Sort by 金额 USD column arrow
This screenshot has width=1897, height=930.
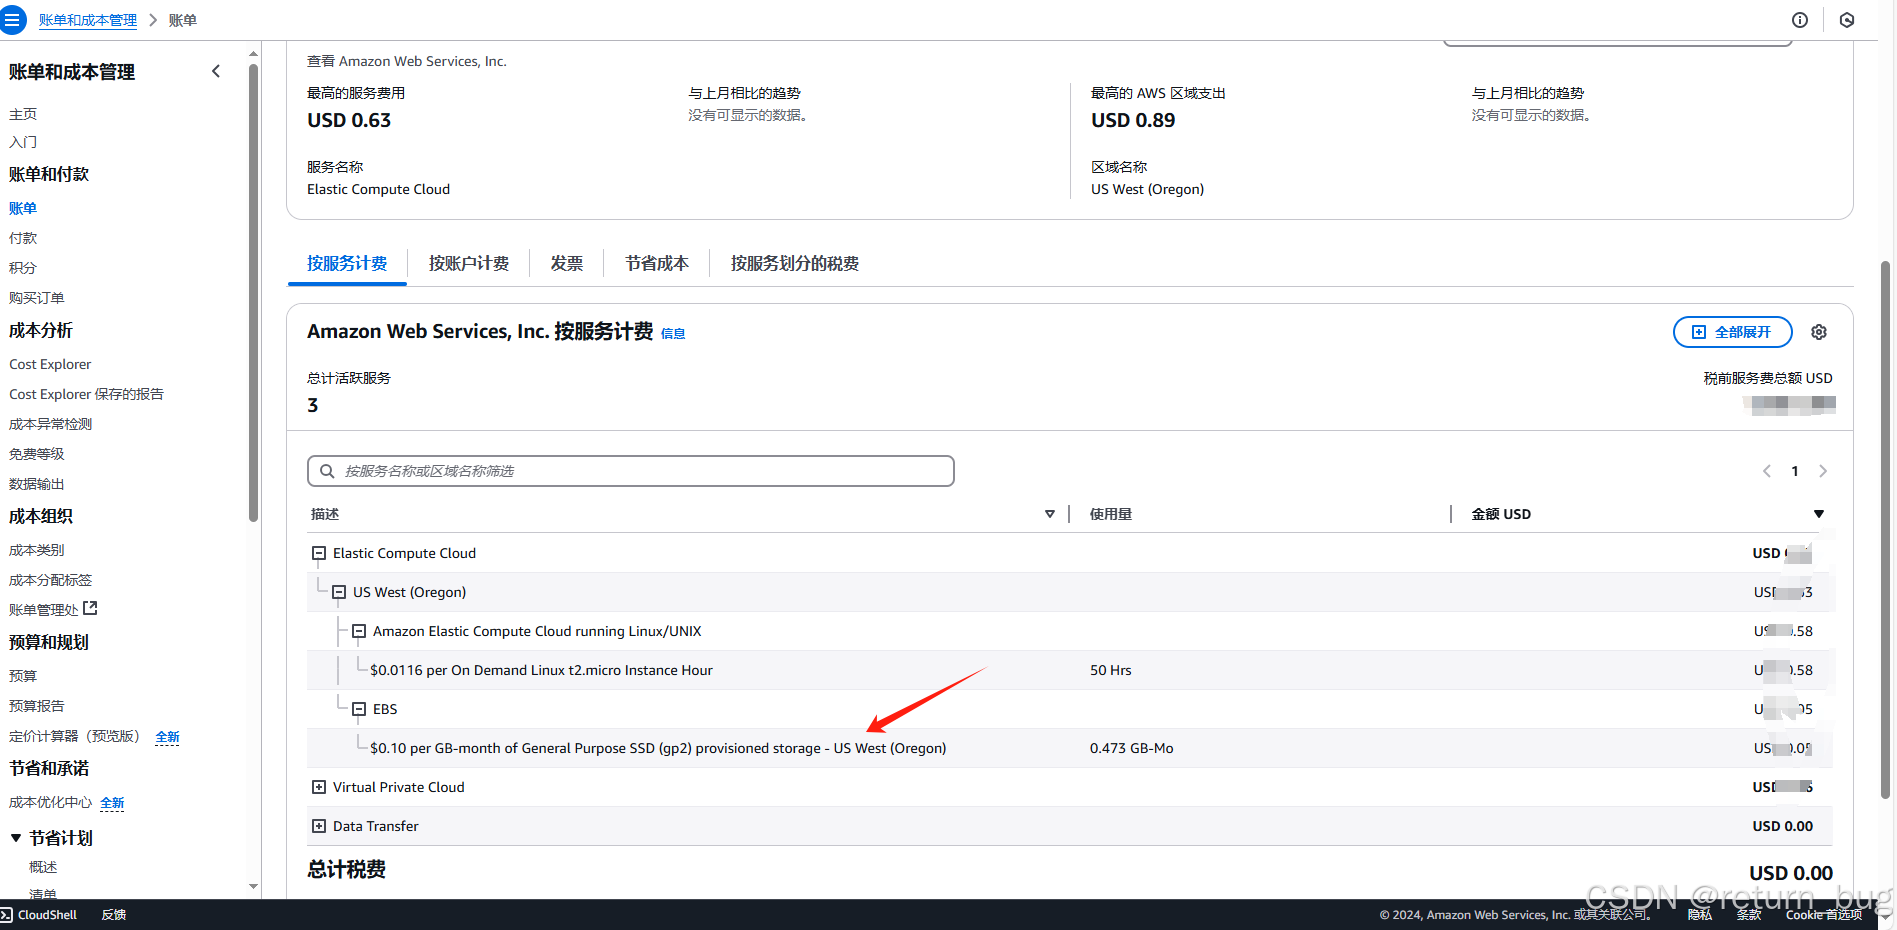click(x=1819, y=514)
